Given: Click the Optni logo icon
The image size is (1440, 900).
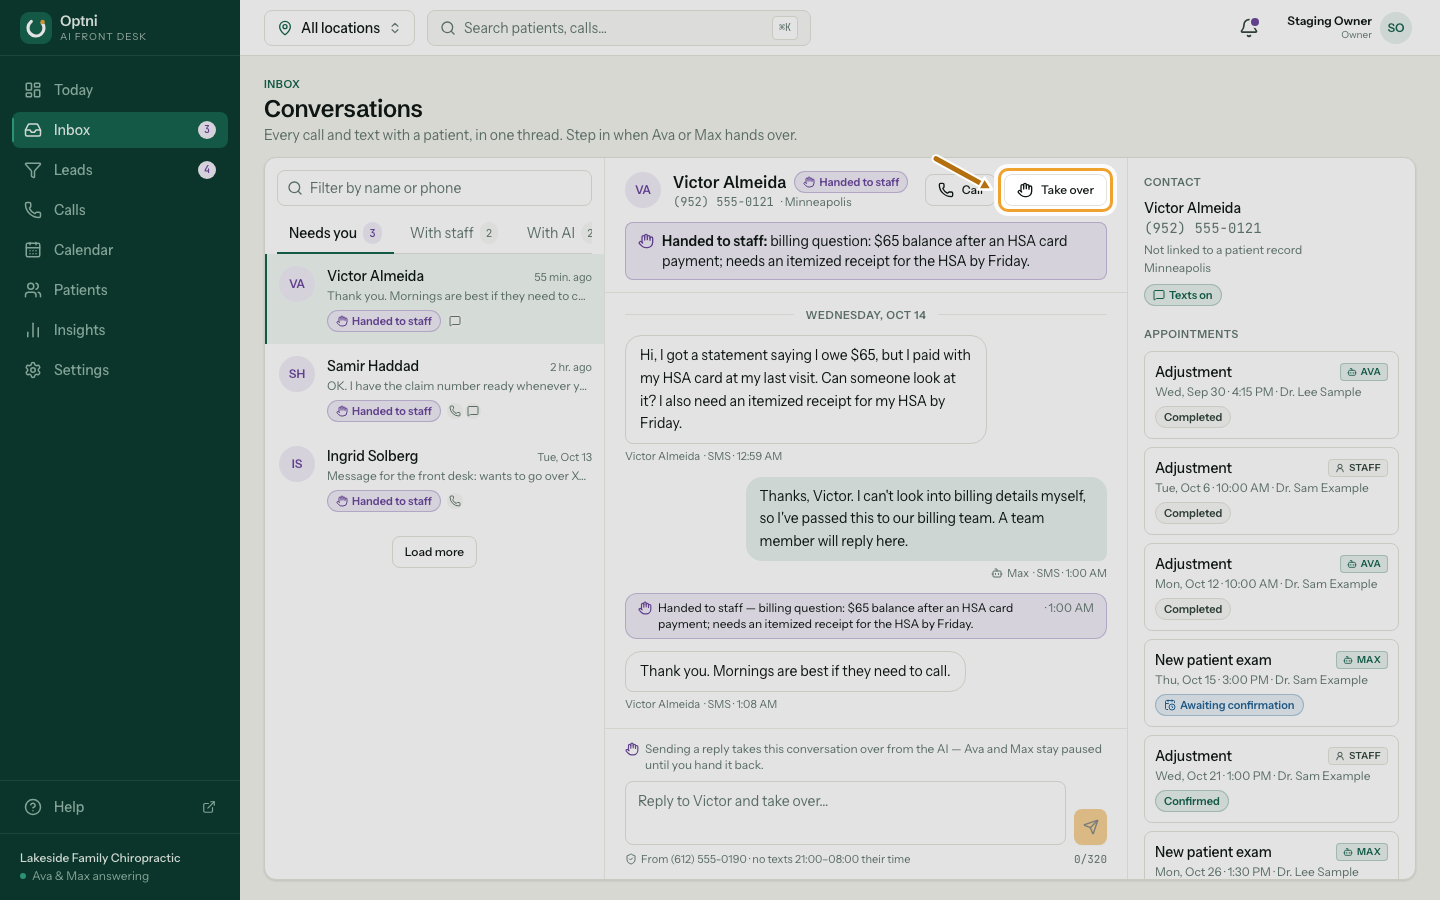Looking at the screenshot, I should (x=36, y=28).
